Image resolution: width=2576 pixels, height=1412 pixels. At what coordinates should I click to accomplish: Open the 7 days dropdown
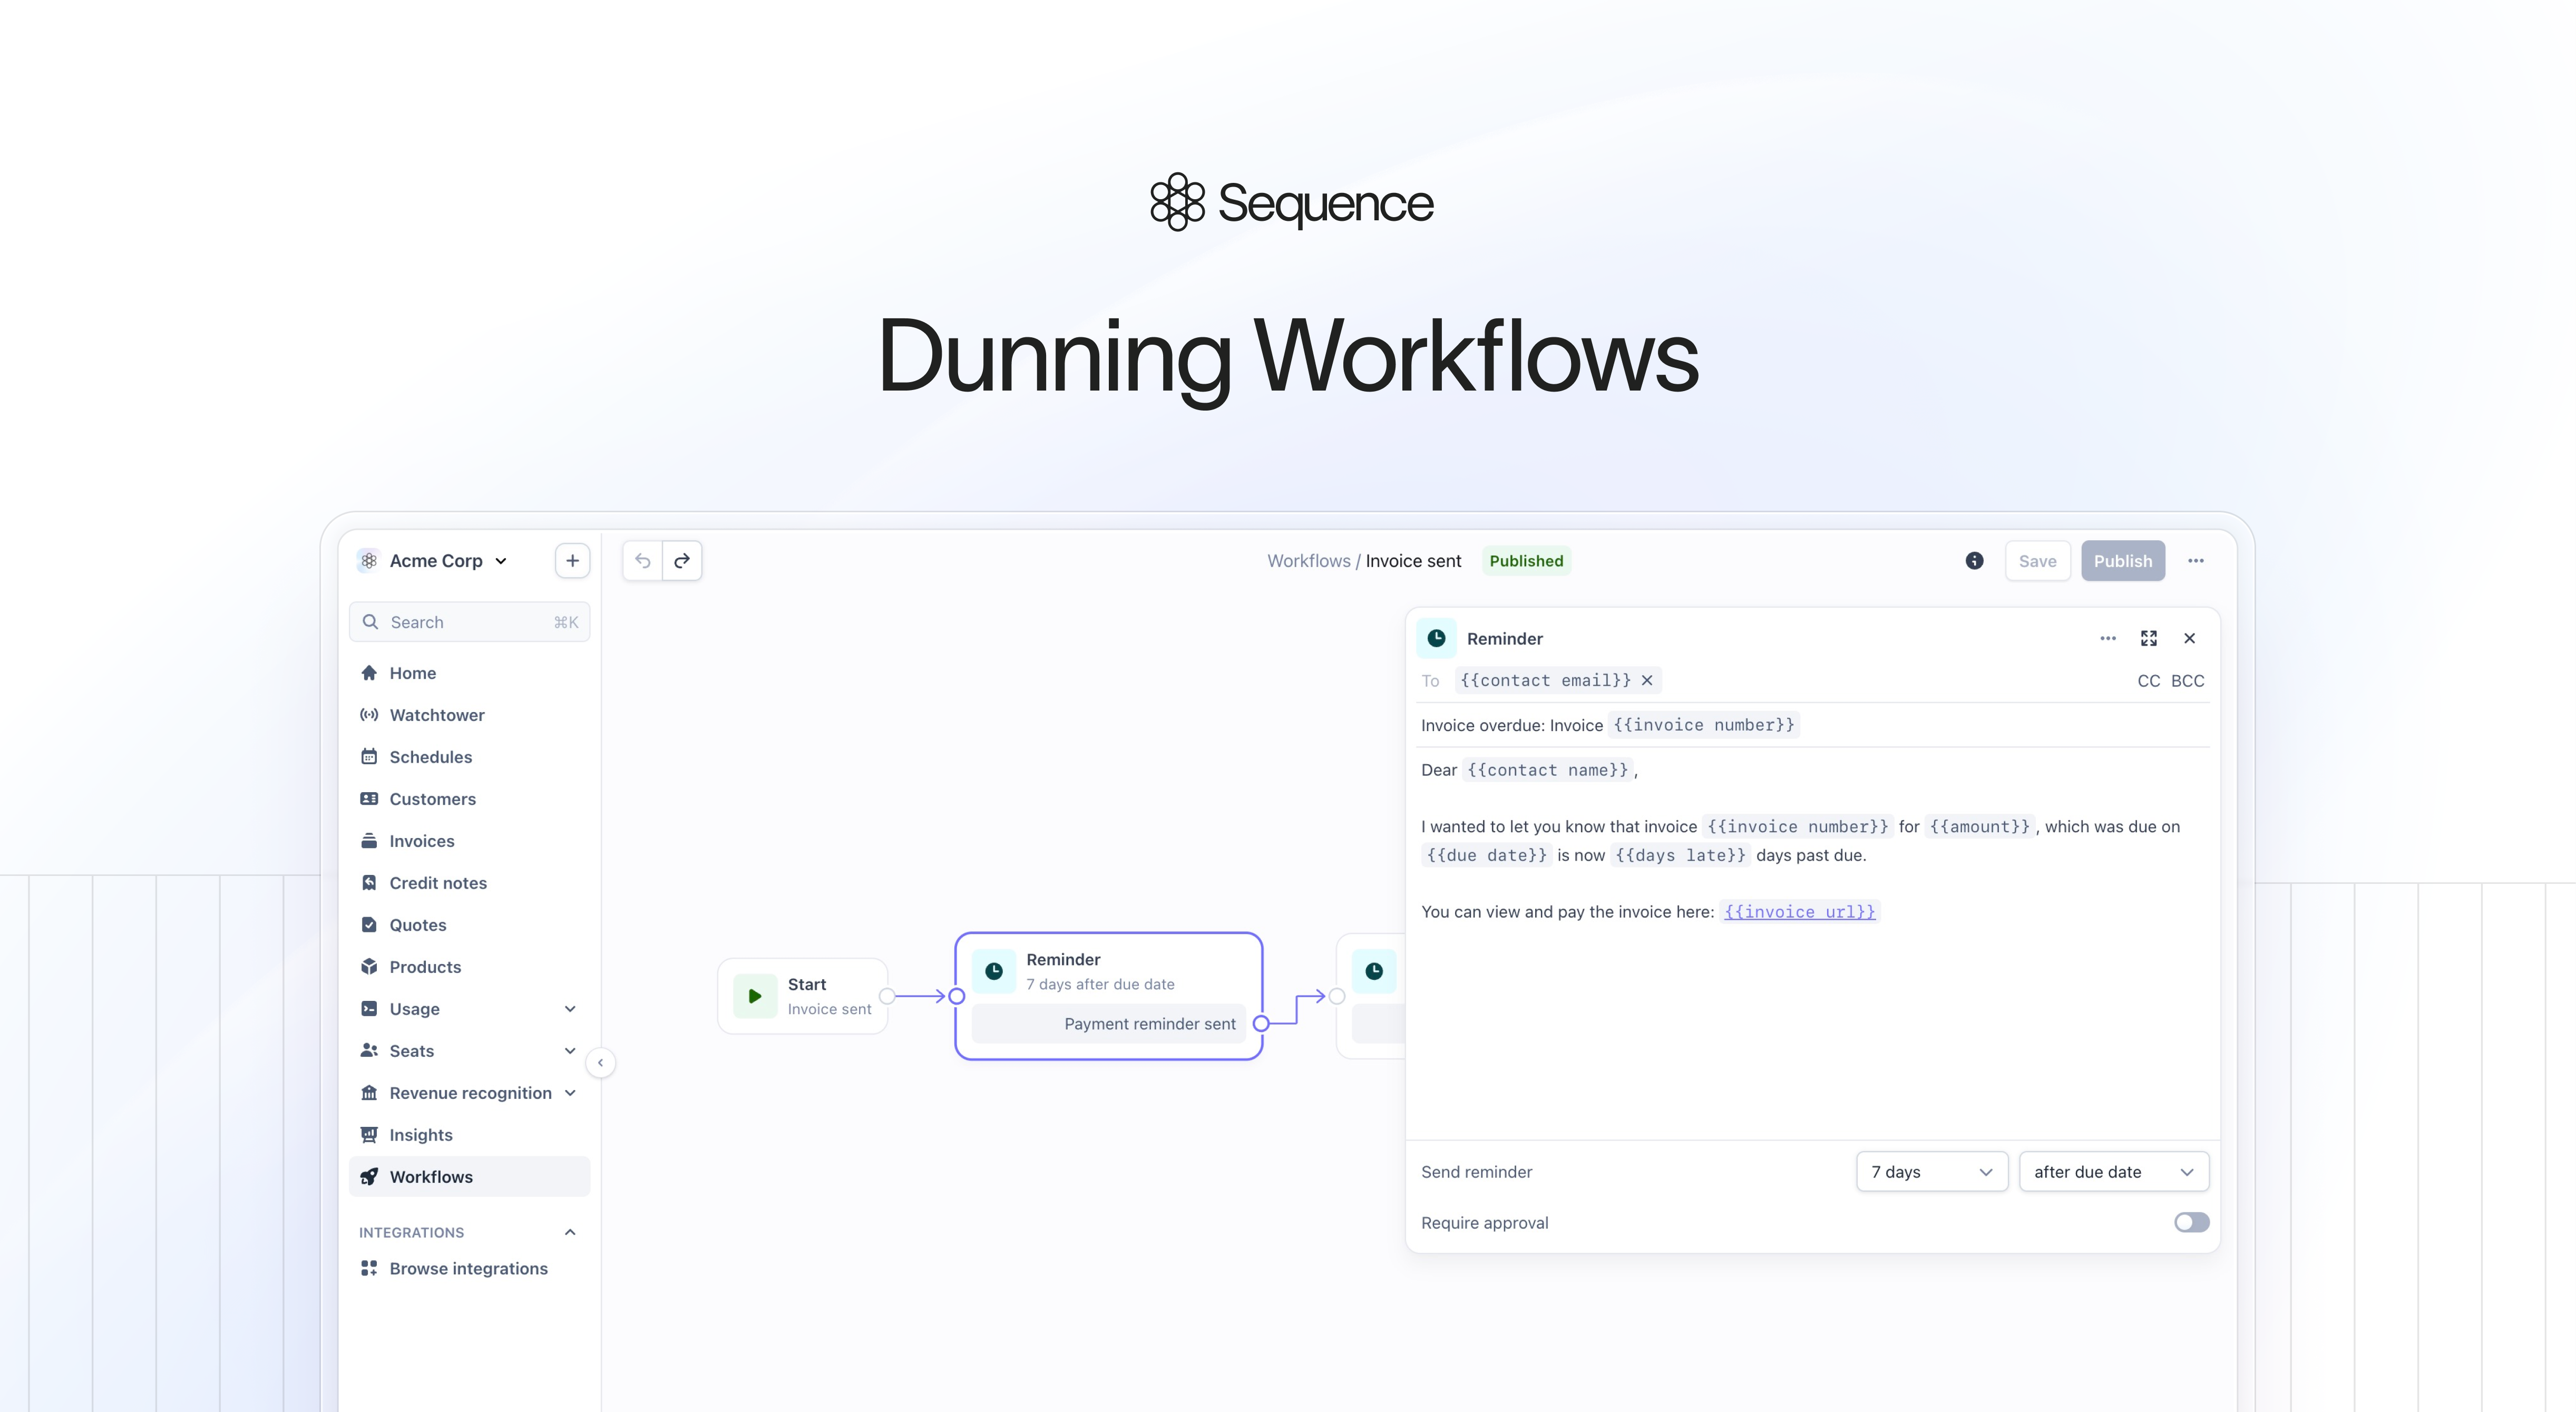pyautogui.click(x=1932, y=1172)
